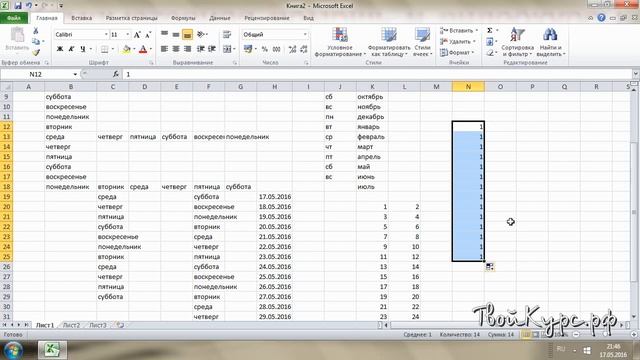Click the Fill down icon
The image size is (640, 360).
coord(490,42)
